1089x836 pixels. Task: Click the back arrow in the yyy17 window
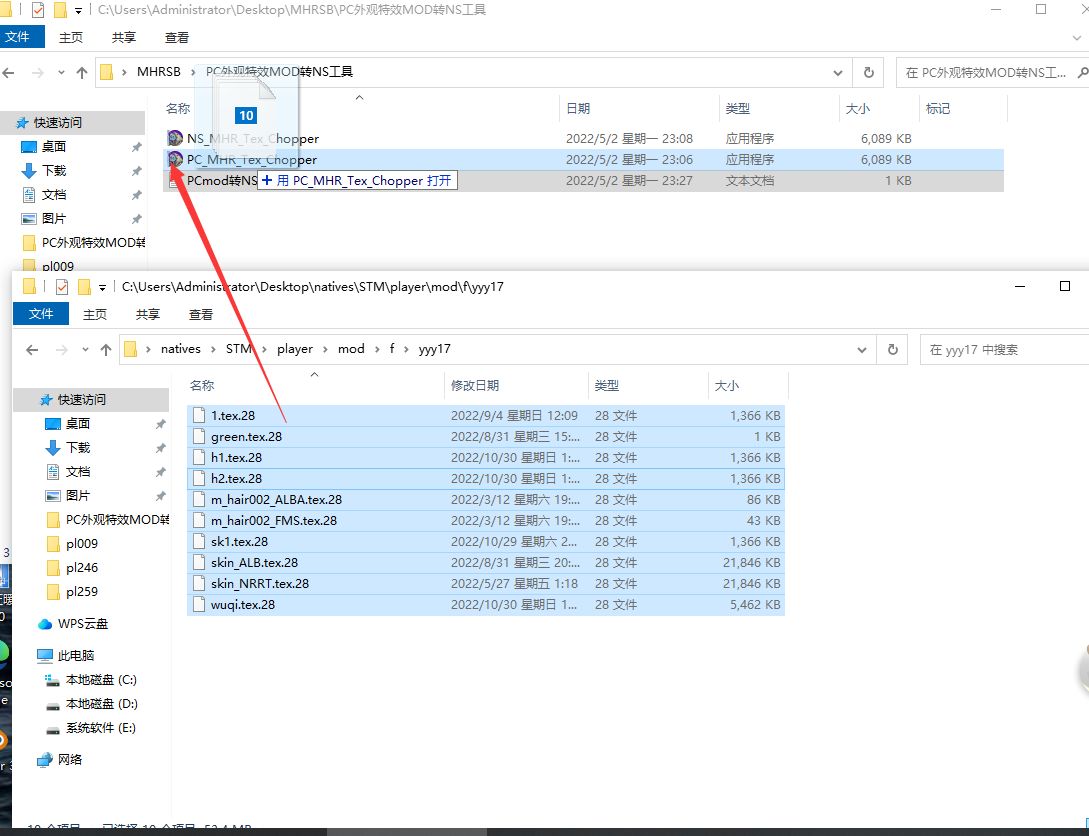(x=31, y=349)
